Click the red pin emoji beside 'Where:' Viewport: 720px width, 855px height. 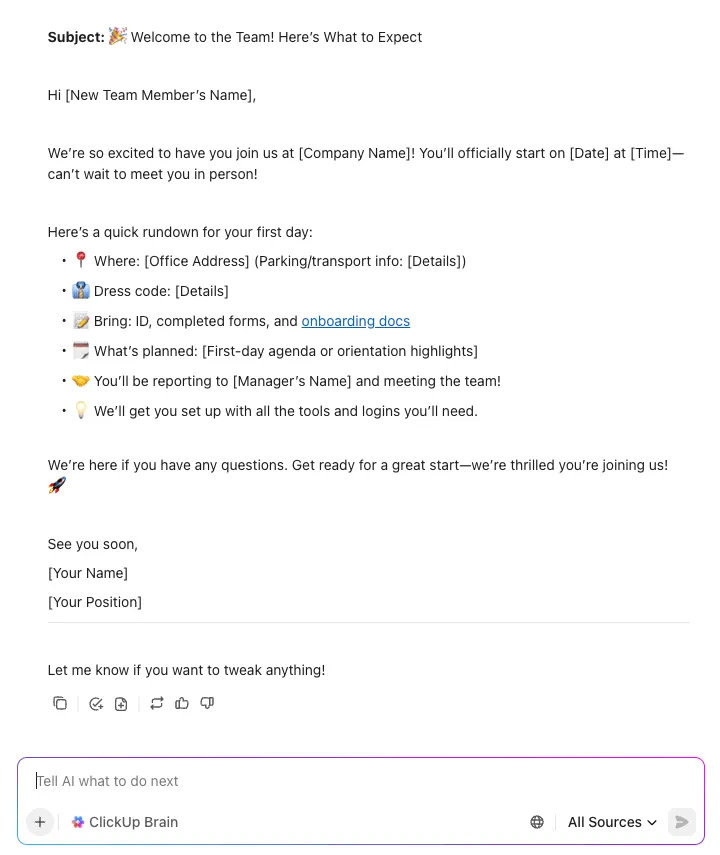[x=81, y=260]
